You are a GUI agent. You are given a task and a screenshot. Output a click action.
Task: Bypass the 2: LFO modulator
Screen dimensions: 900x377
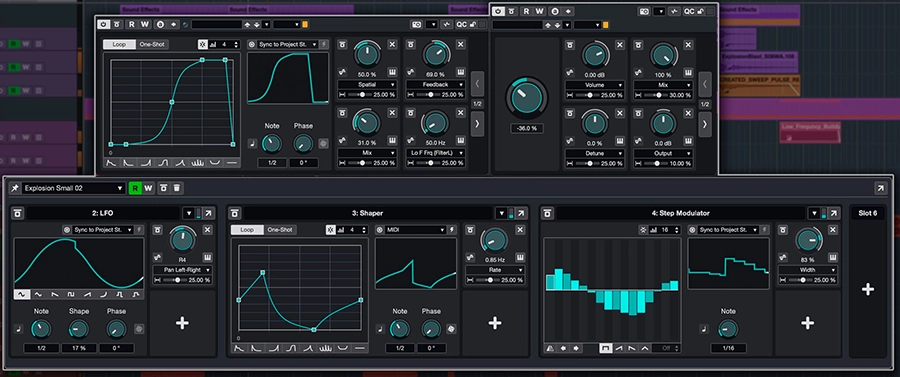[18, 213]
